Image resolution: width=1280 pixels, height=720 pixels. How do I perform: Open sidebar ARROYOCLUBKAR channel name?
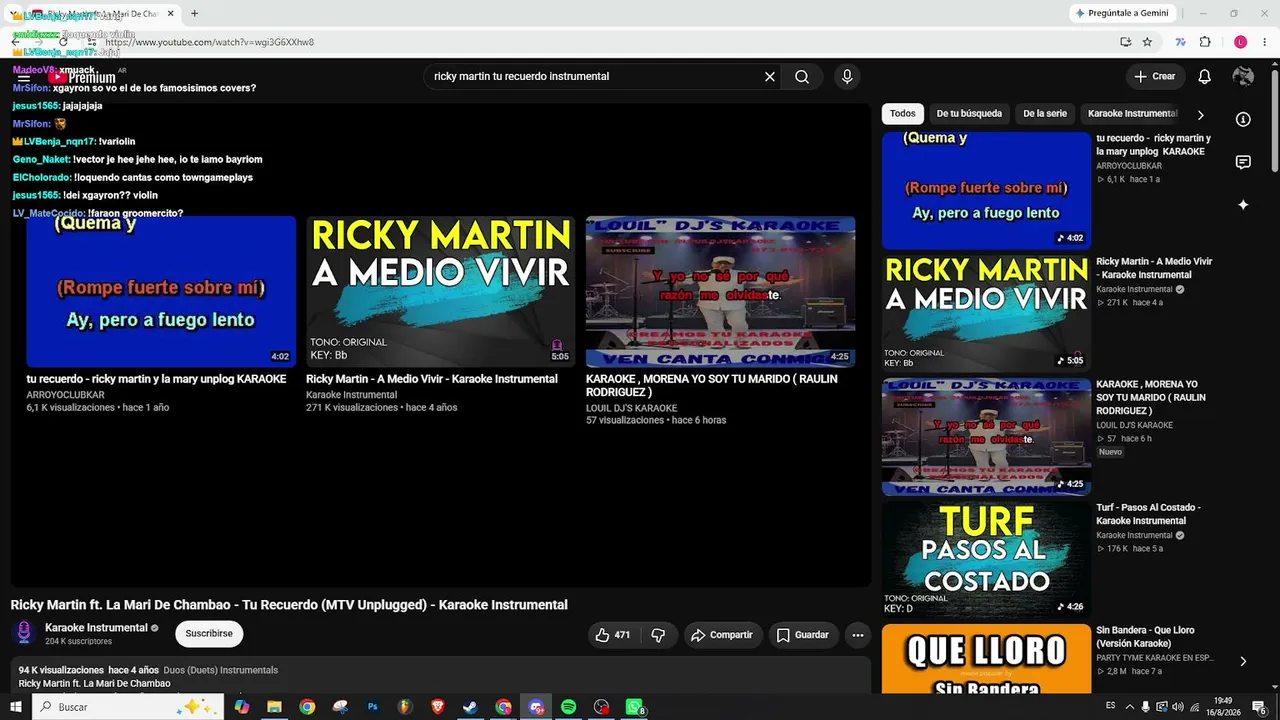point(1129,166)
